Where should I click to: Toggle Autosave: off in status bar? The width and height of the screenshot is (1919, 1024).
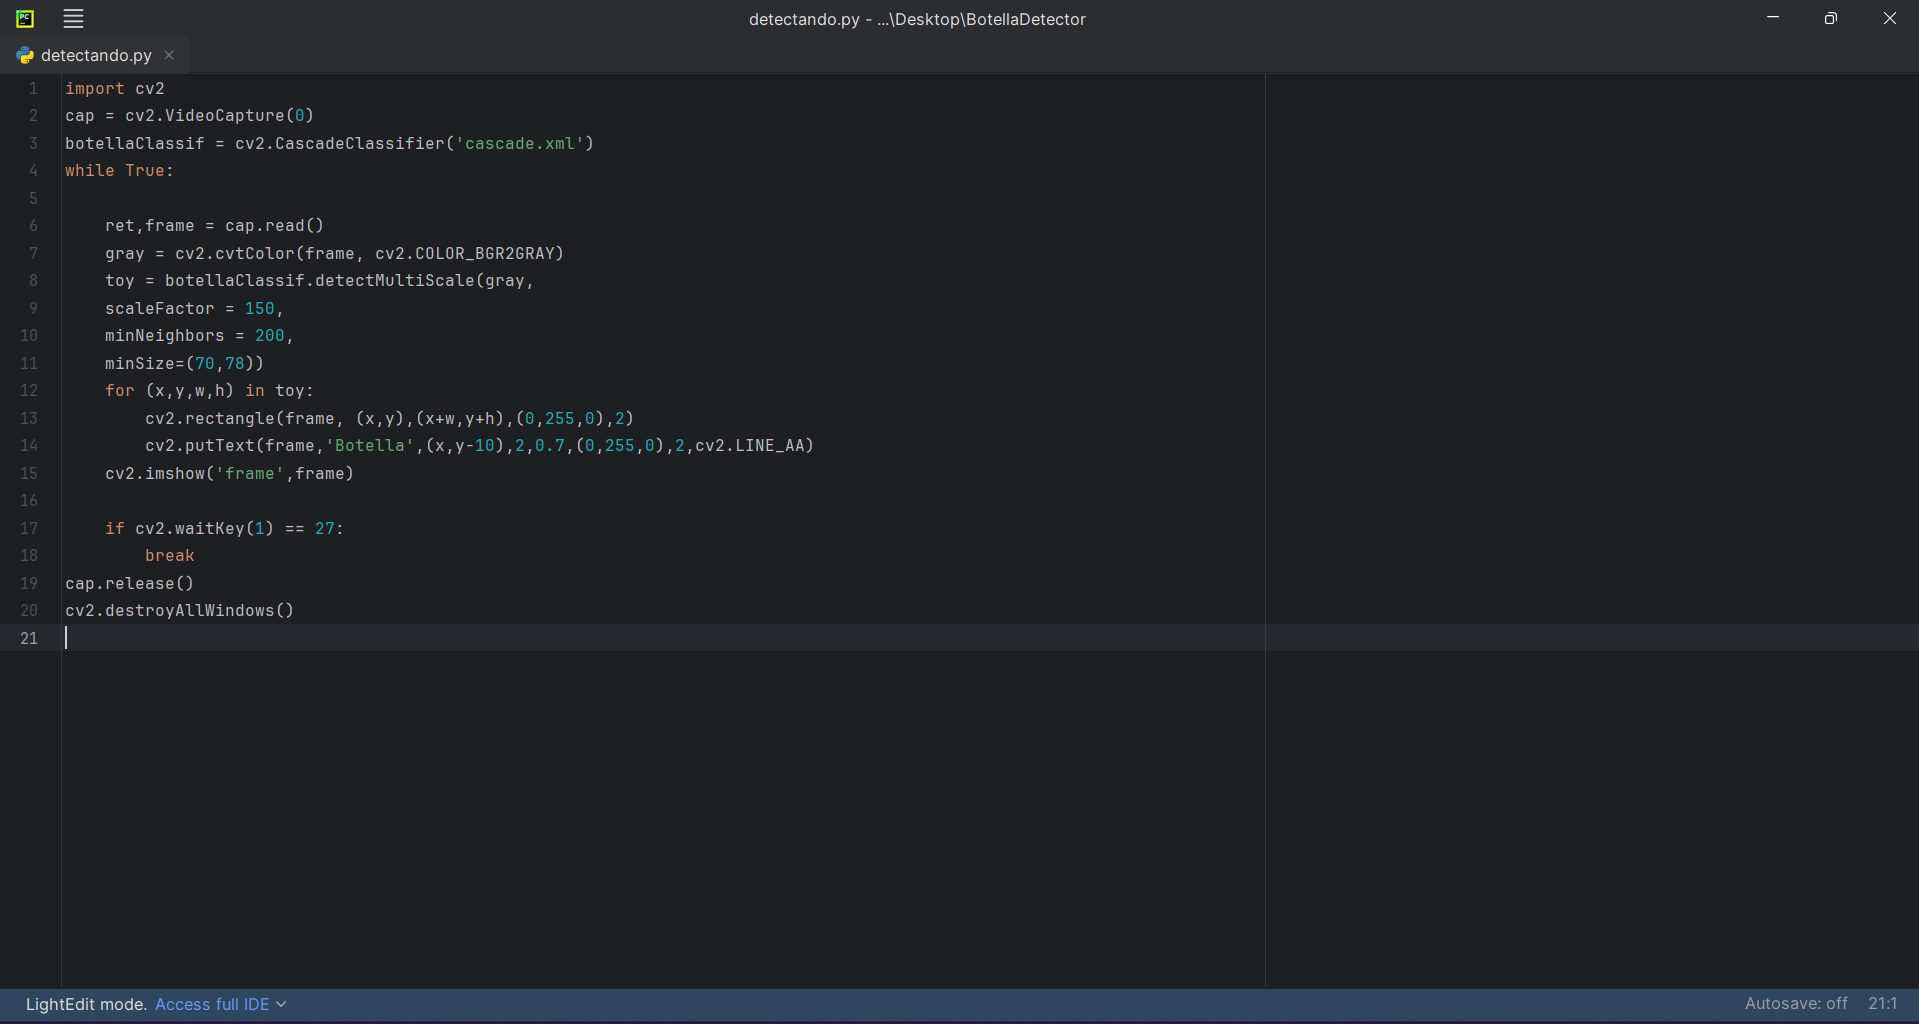tap(1796, 1003)
